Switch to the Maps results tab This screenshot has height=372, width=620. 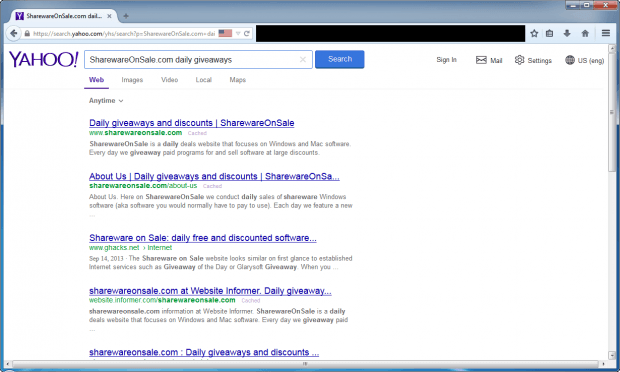tap(238, 80)
